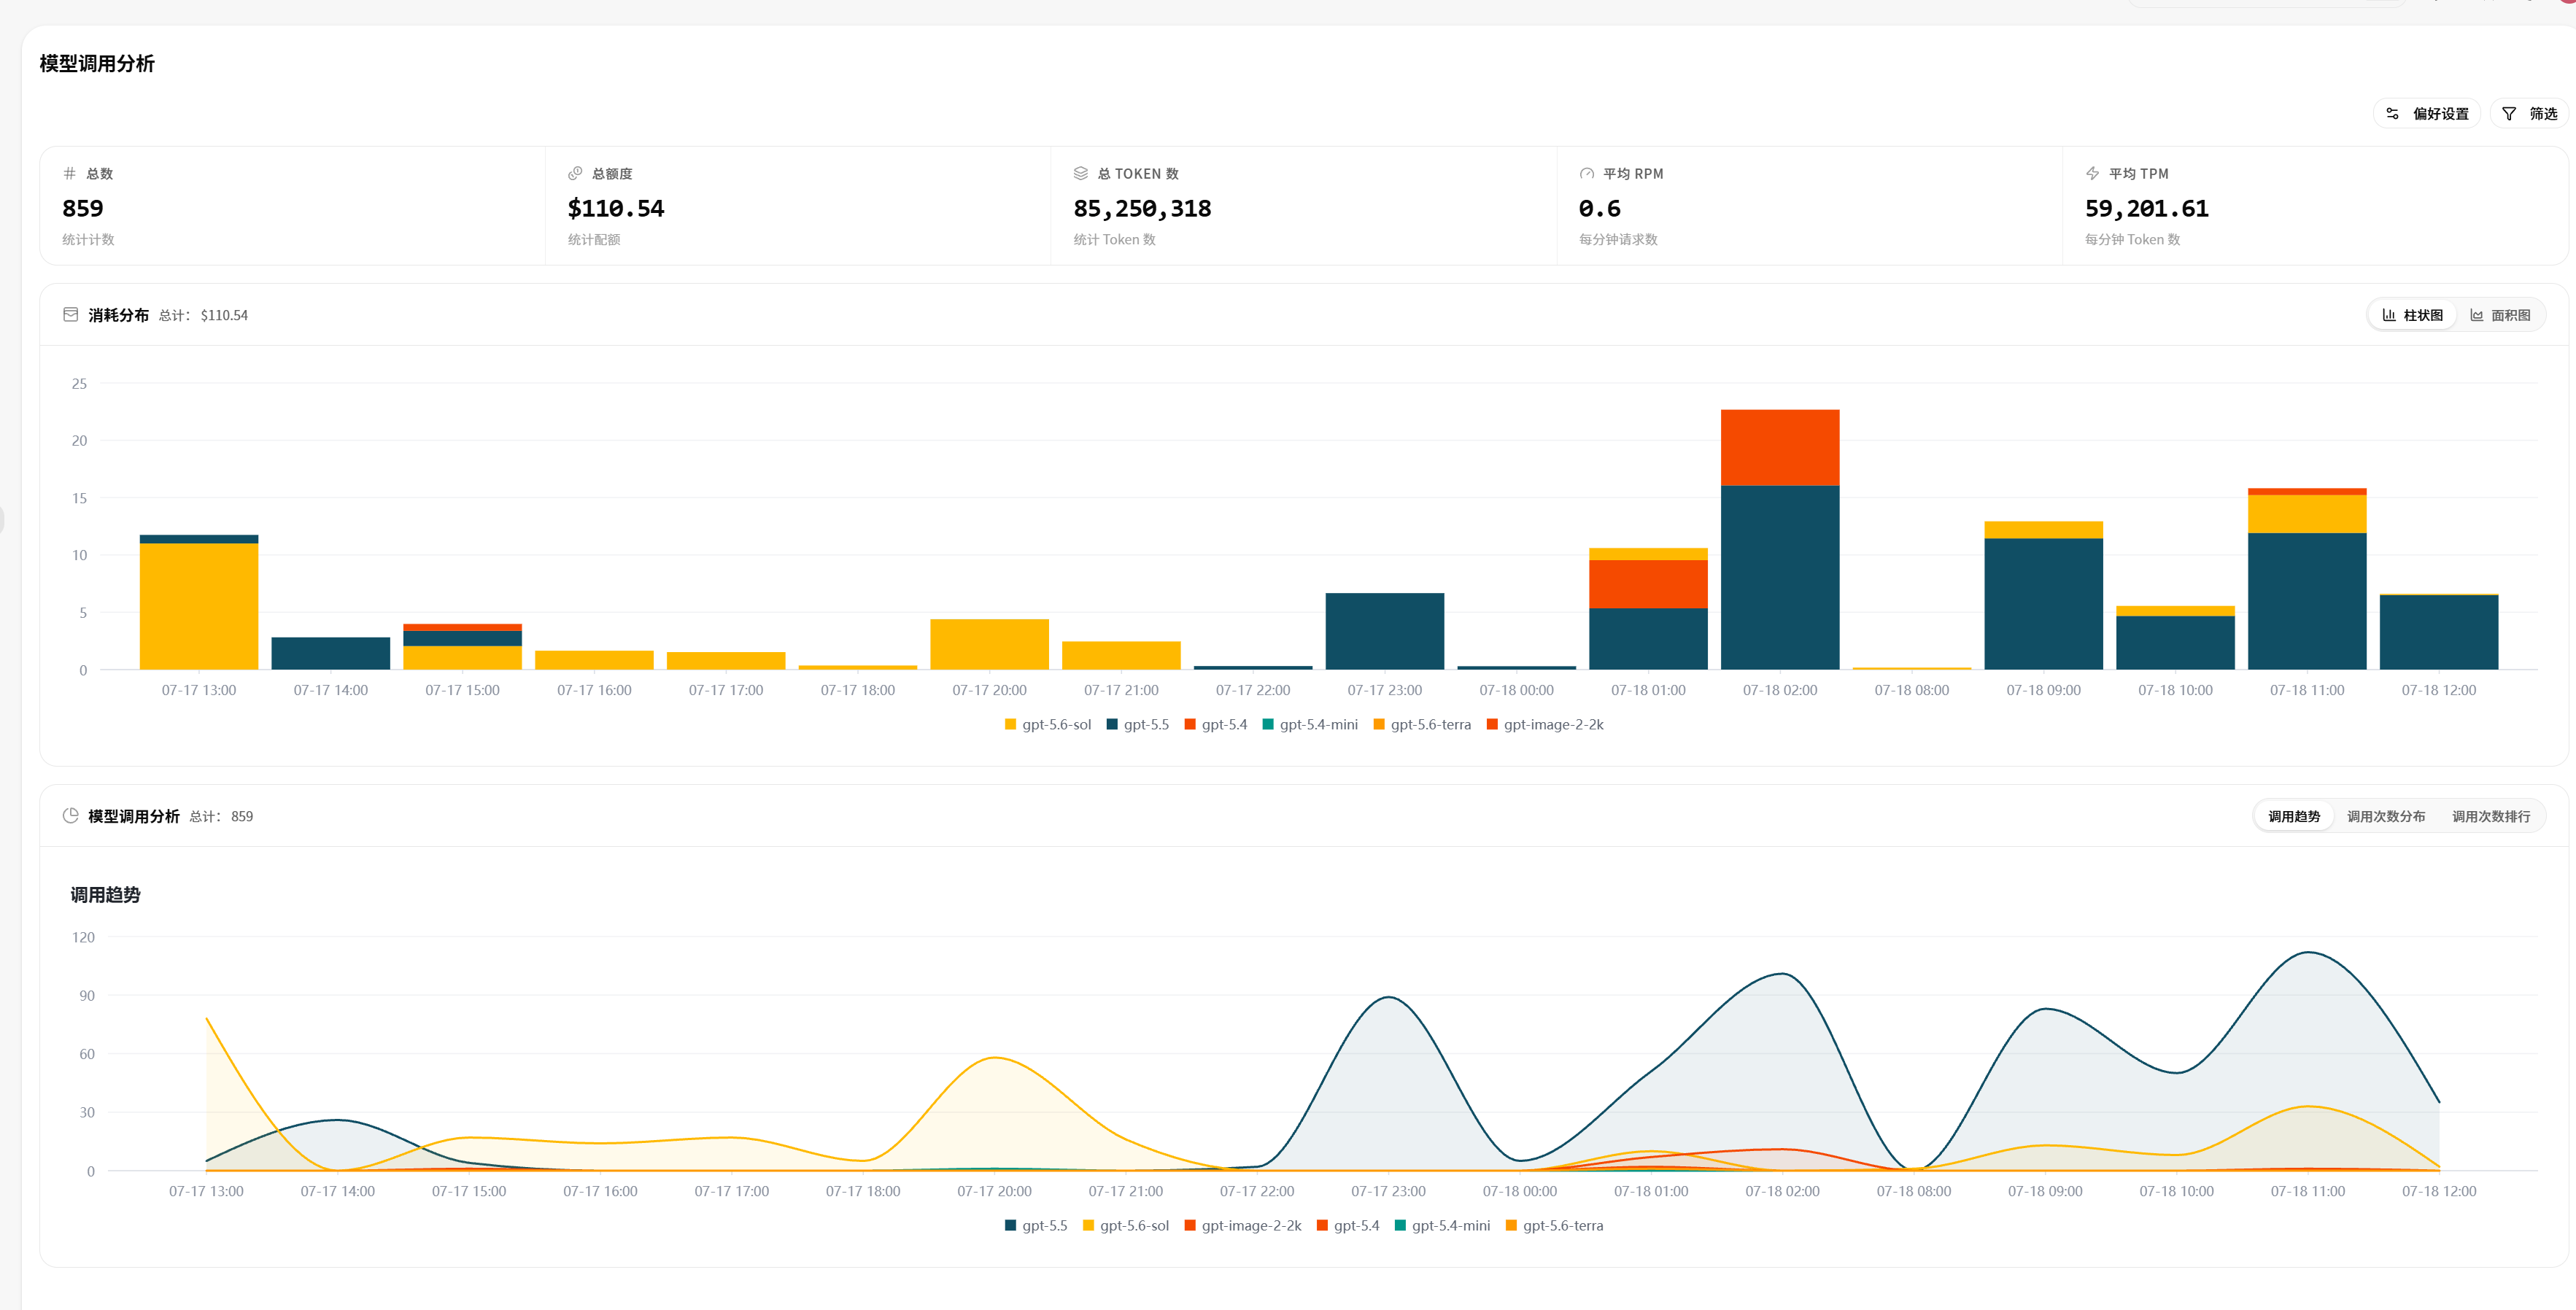The width and height of the screenshot is (2576, 1310).
Task: Open the 筛选 filter button
Action: pyautogui.click(x=2529, y=114)
